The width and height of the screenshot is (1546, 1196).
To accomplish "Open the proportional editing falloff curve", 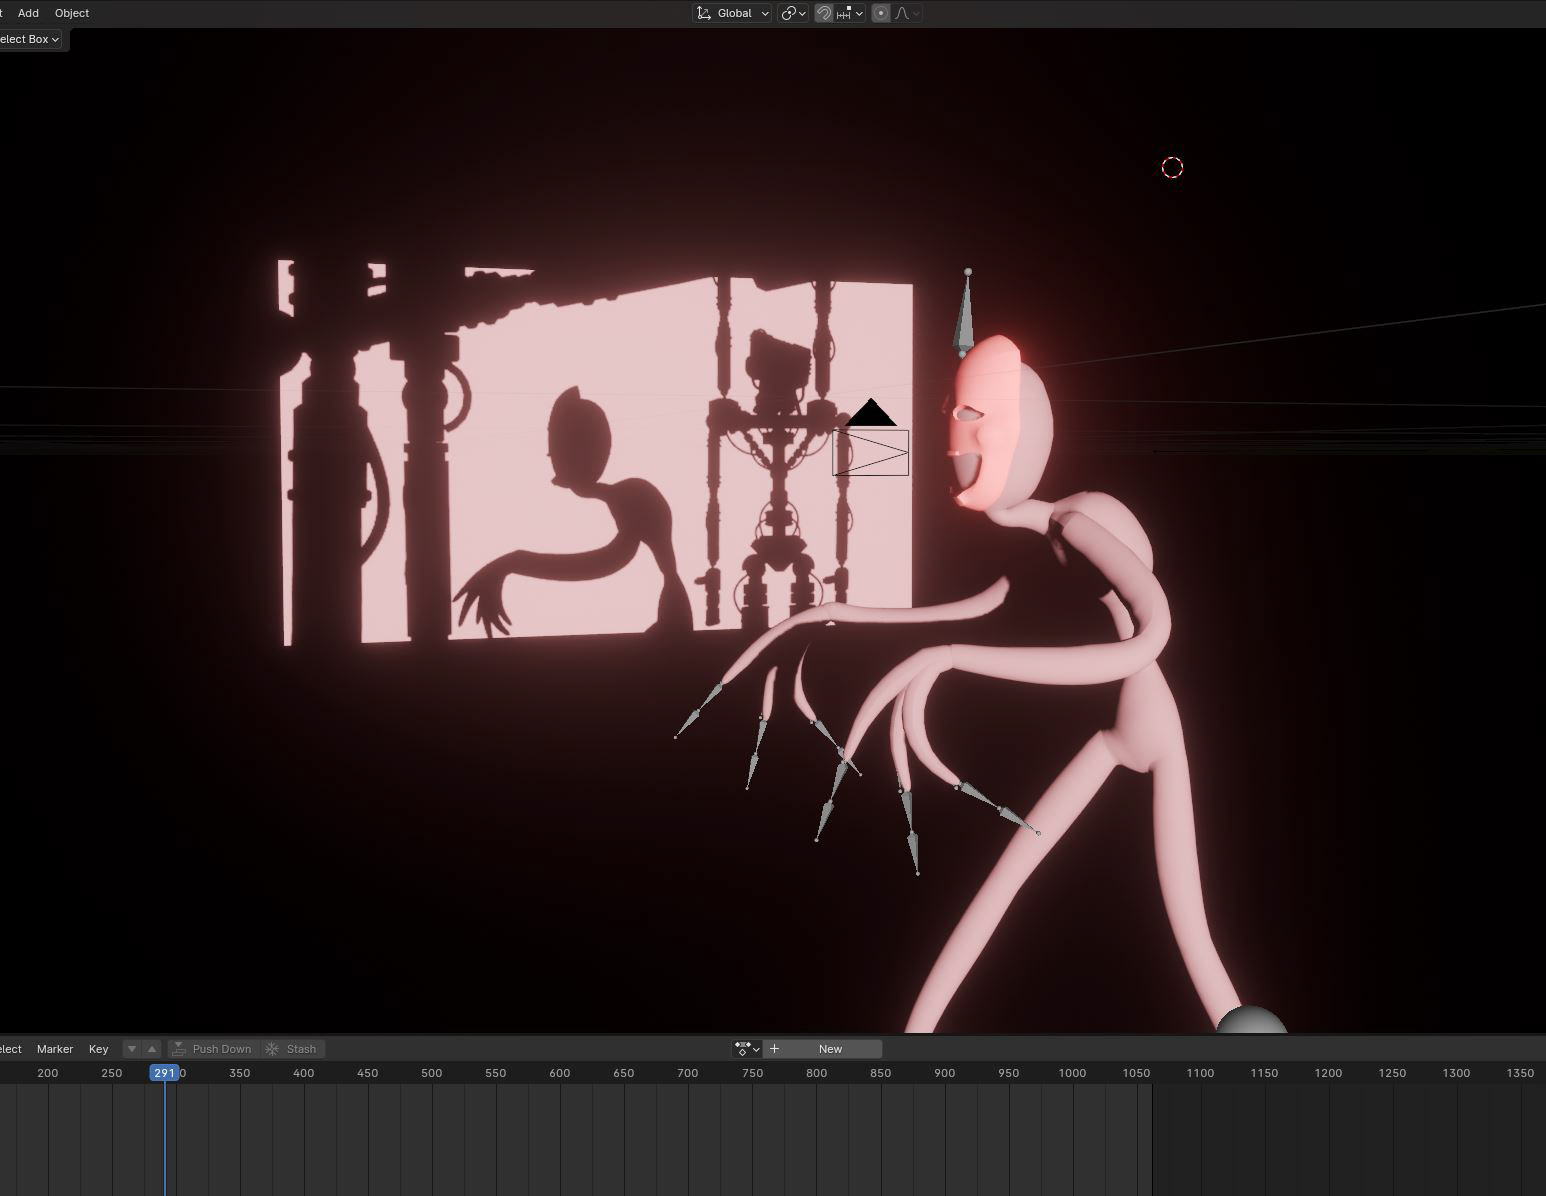I will tap(907, 13).
